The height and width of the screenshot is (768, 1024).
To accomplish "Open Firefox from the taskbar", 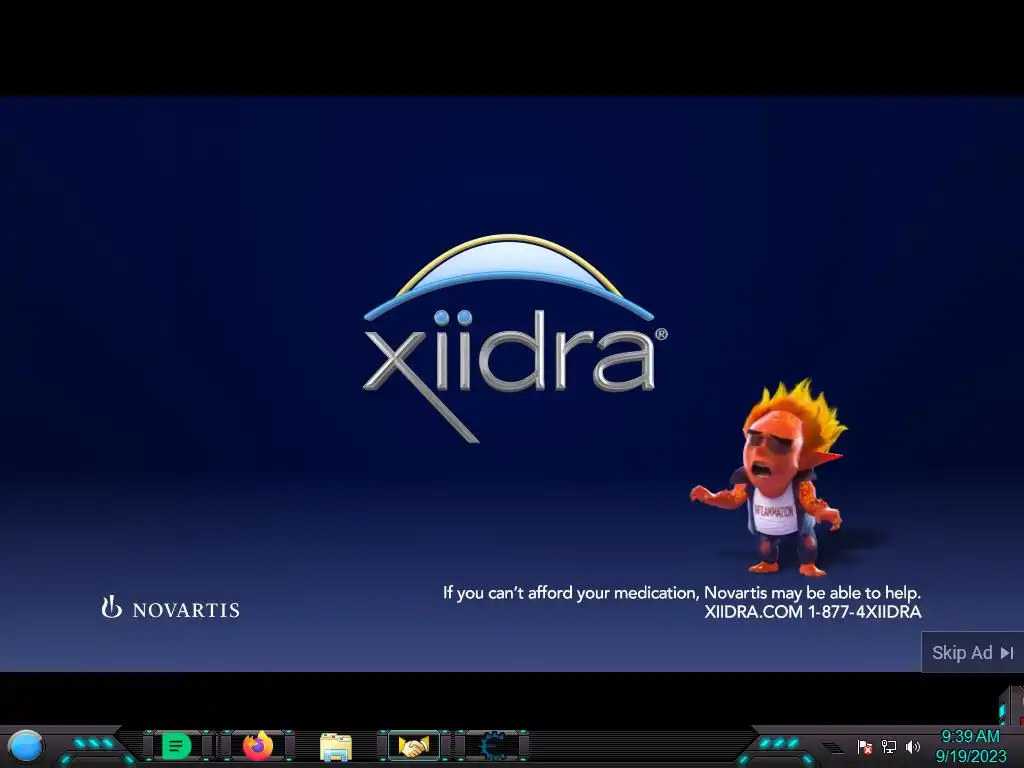I will pyautogui.click(x=258, y=746).
